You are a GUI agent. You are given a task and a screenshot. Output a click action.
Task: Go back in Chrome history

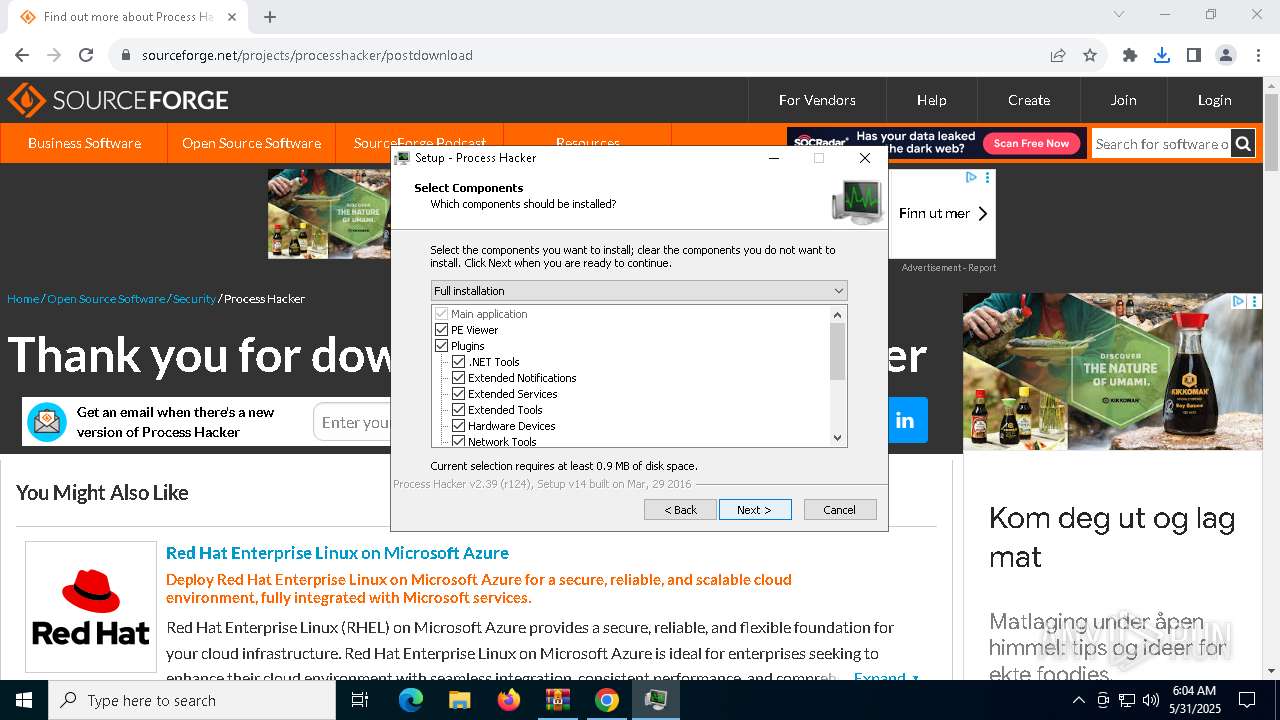click(22, 55)
